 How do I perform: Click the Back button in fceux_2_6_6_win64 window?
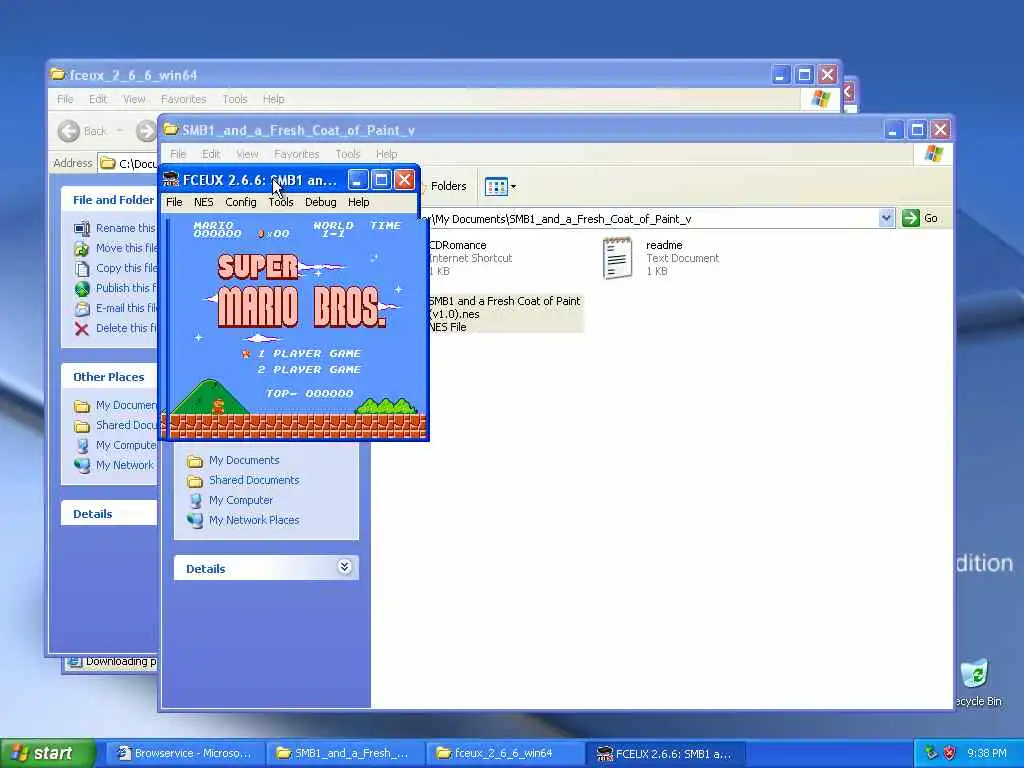click(82, 131)
